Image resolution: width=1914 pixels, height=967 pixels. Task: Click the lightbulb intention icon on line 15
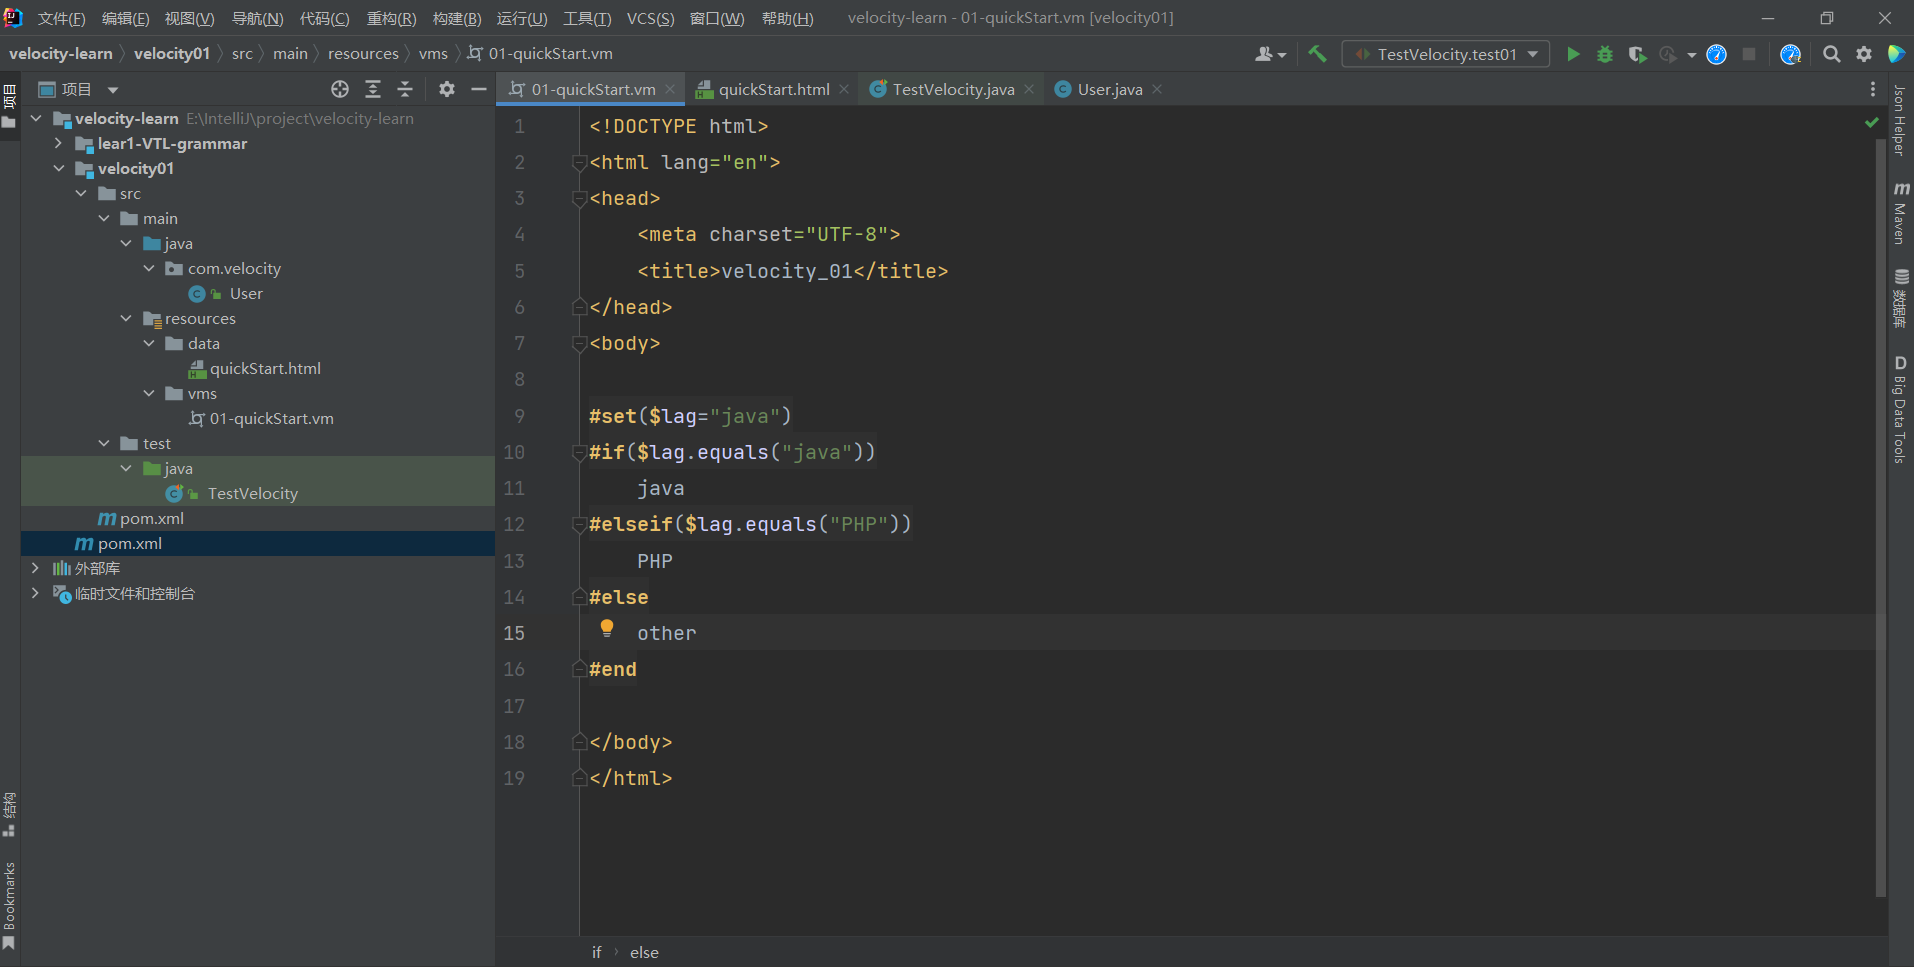607,628
